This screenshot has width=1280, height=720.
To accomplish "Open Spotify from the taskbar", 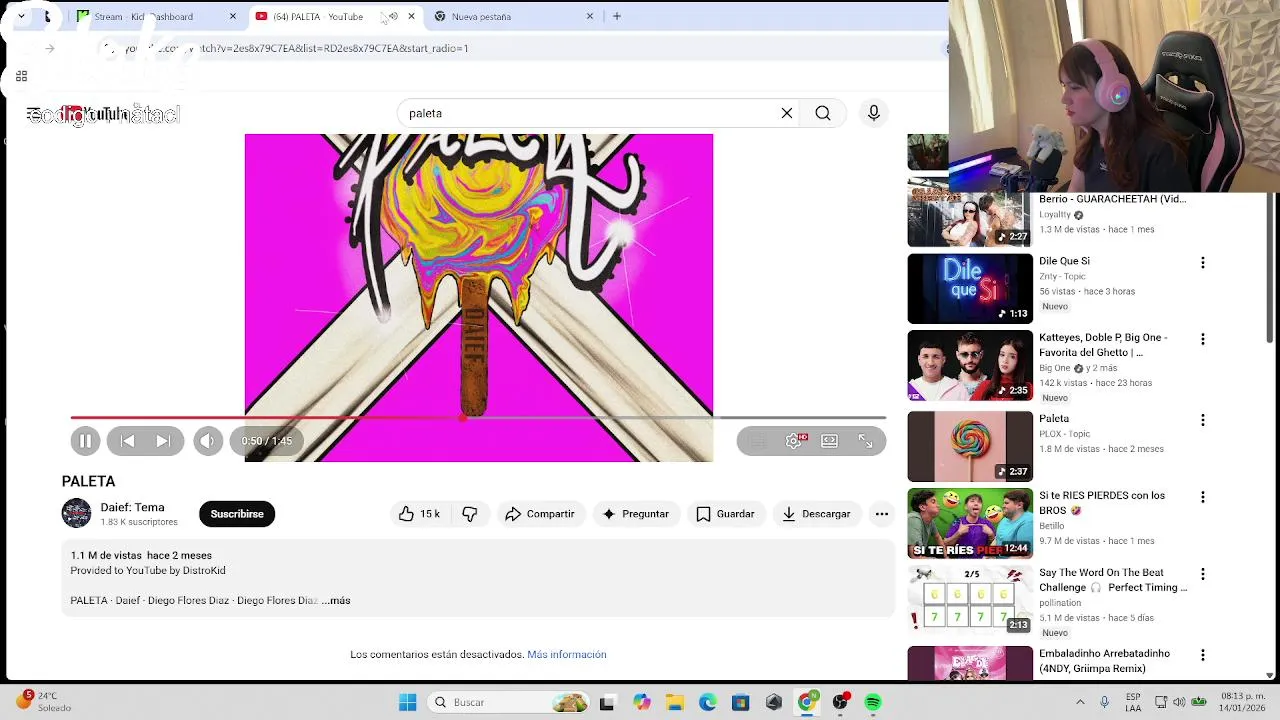I will tap(873, 702).
